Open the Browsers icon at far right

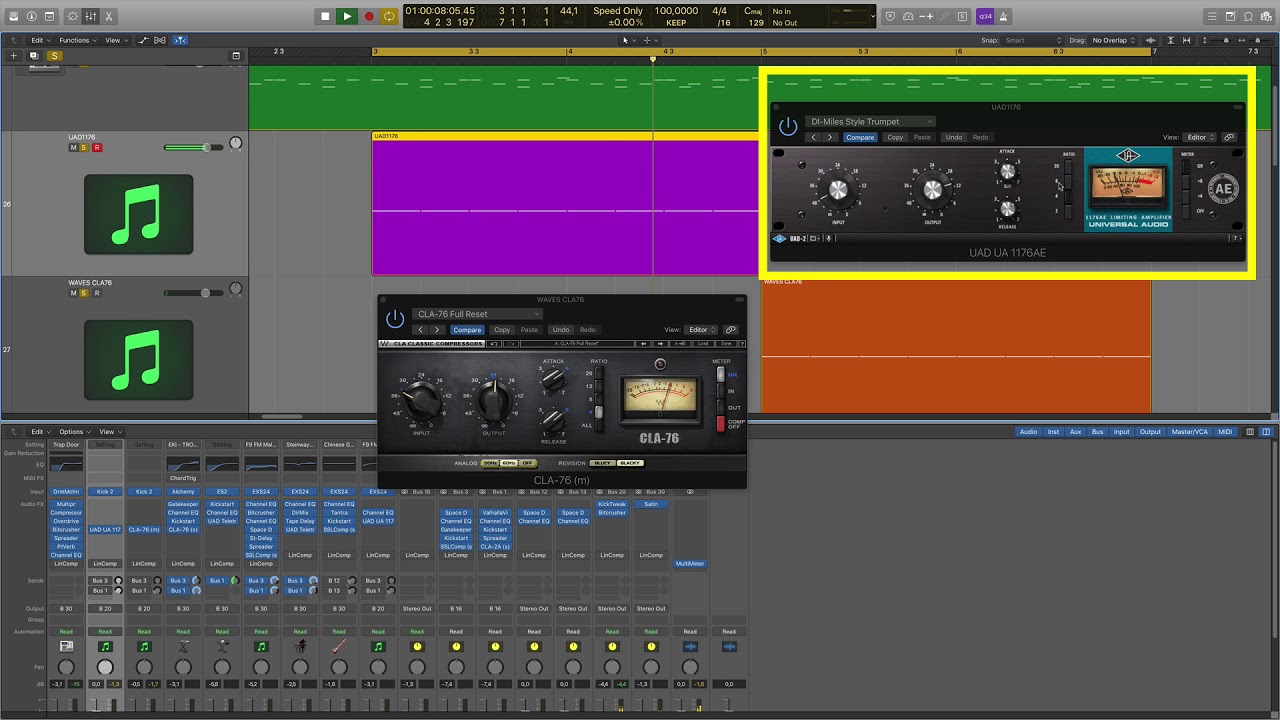[x=1266, y=16]
